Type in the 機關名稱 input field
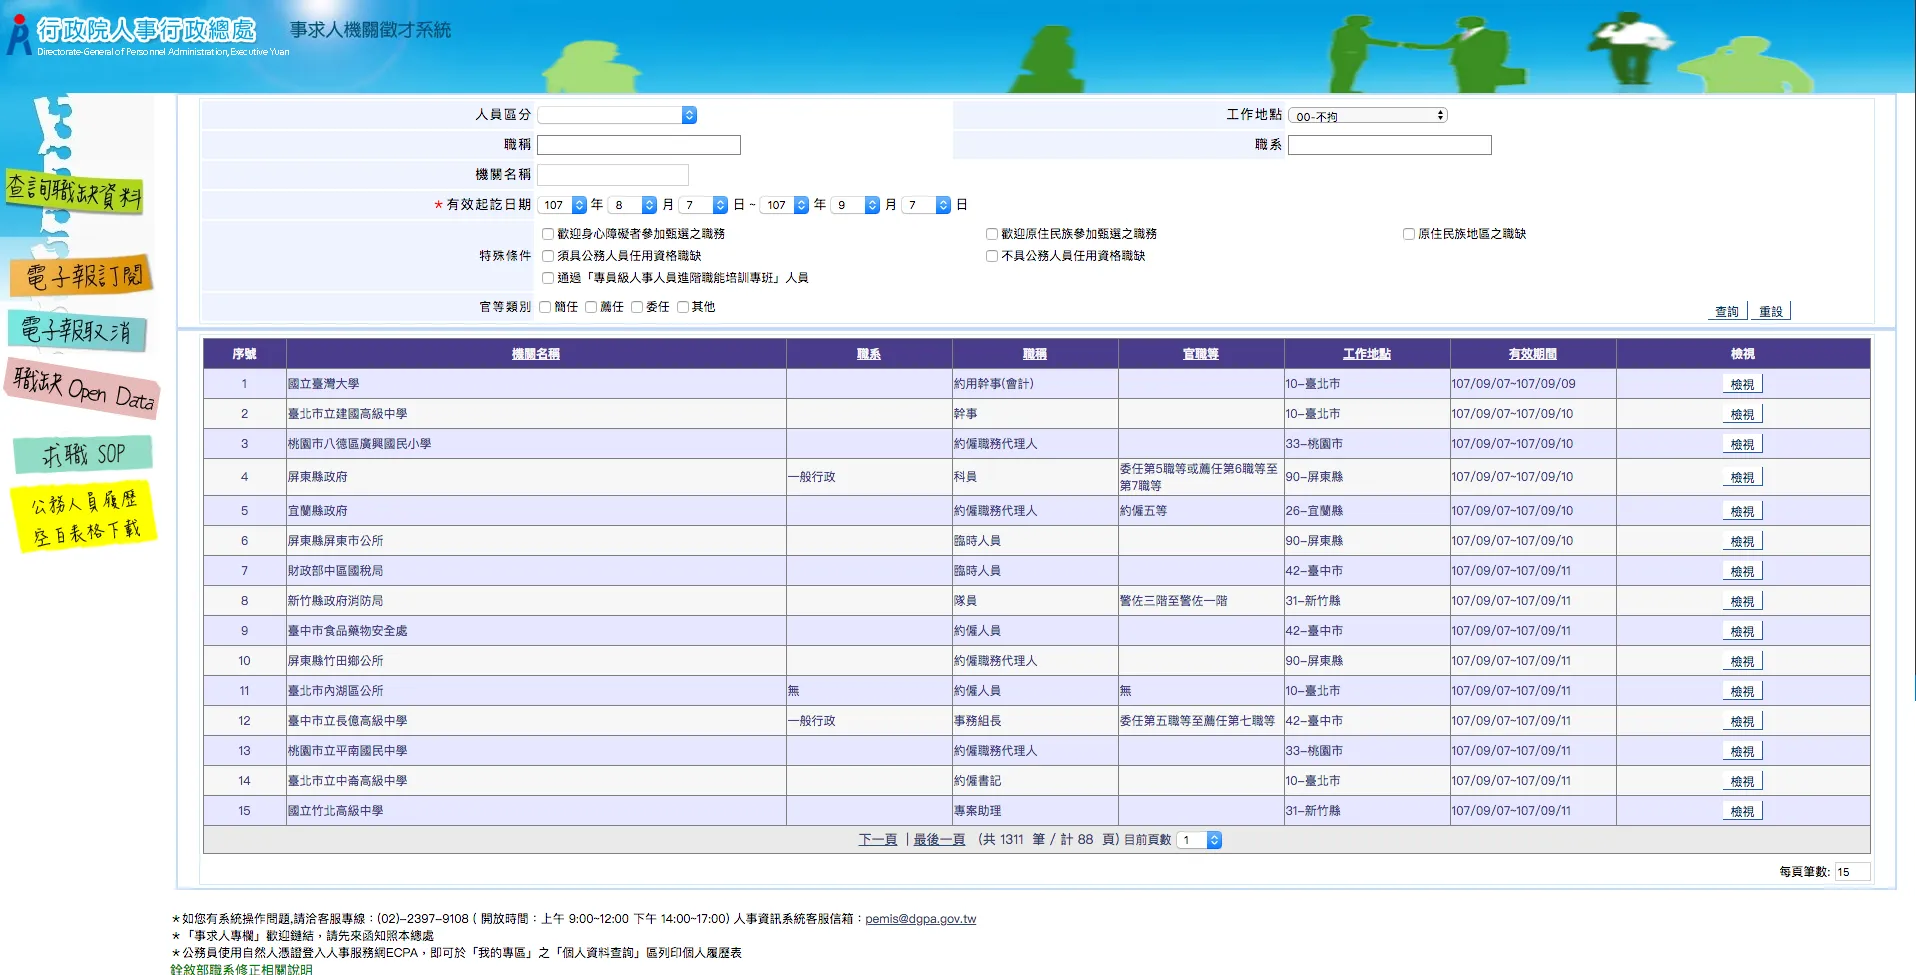Screen dimensions: 1916x975 (612, 174)
